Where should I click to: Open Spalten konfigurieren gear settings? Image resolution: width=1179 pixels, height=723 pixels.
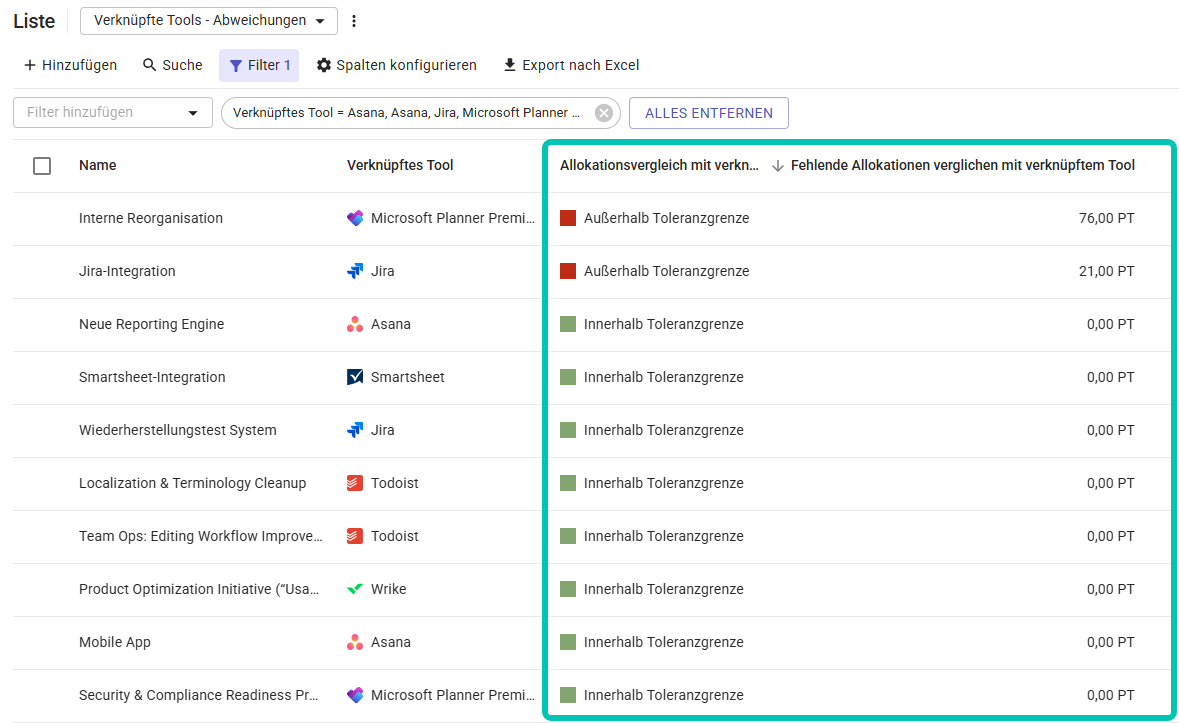coord(396,65)
